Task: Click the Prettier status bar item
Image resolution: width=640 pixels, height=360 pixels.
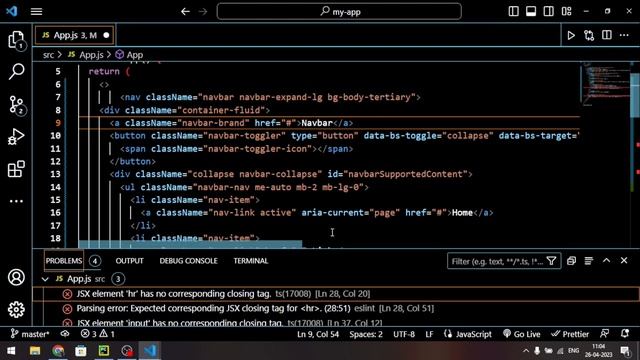Action: coord(570,334)
